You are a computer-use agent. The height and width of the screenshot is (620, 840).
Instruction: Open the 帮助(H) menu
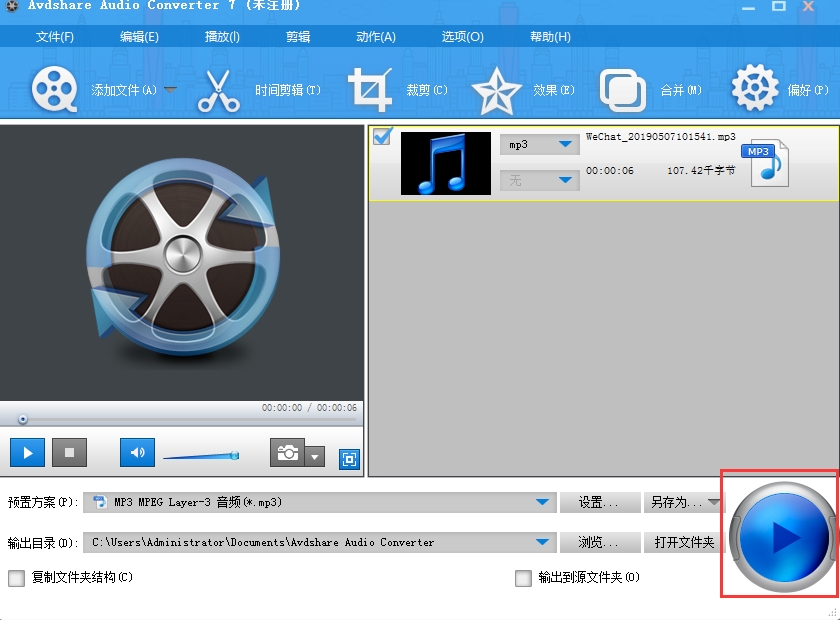click(x=550, y=37)
